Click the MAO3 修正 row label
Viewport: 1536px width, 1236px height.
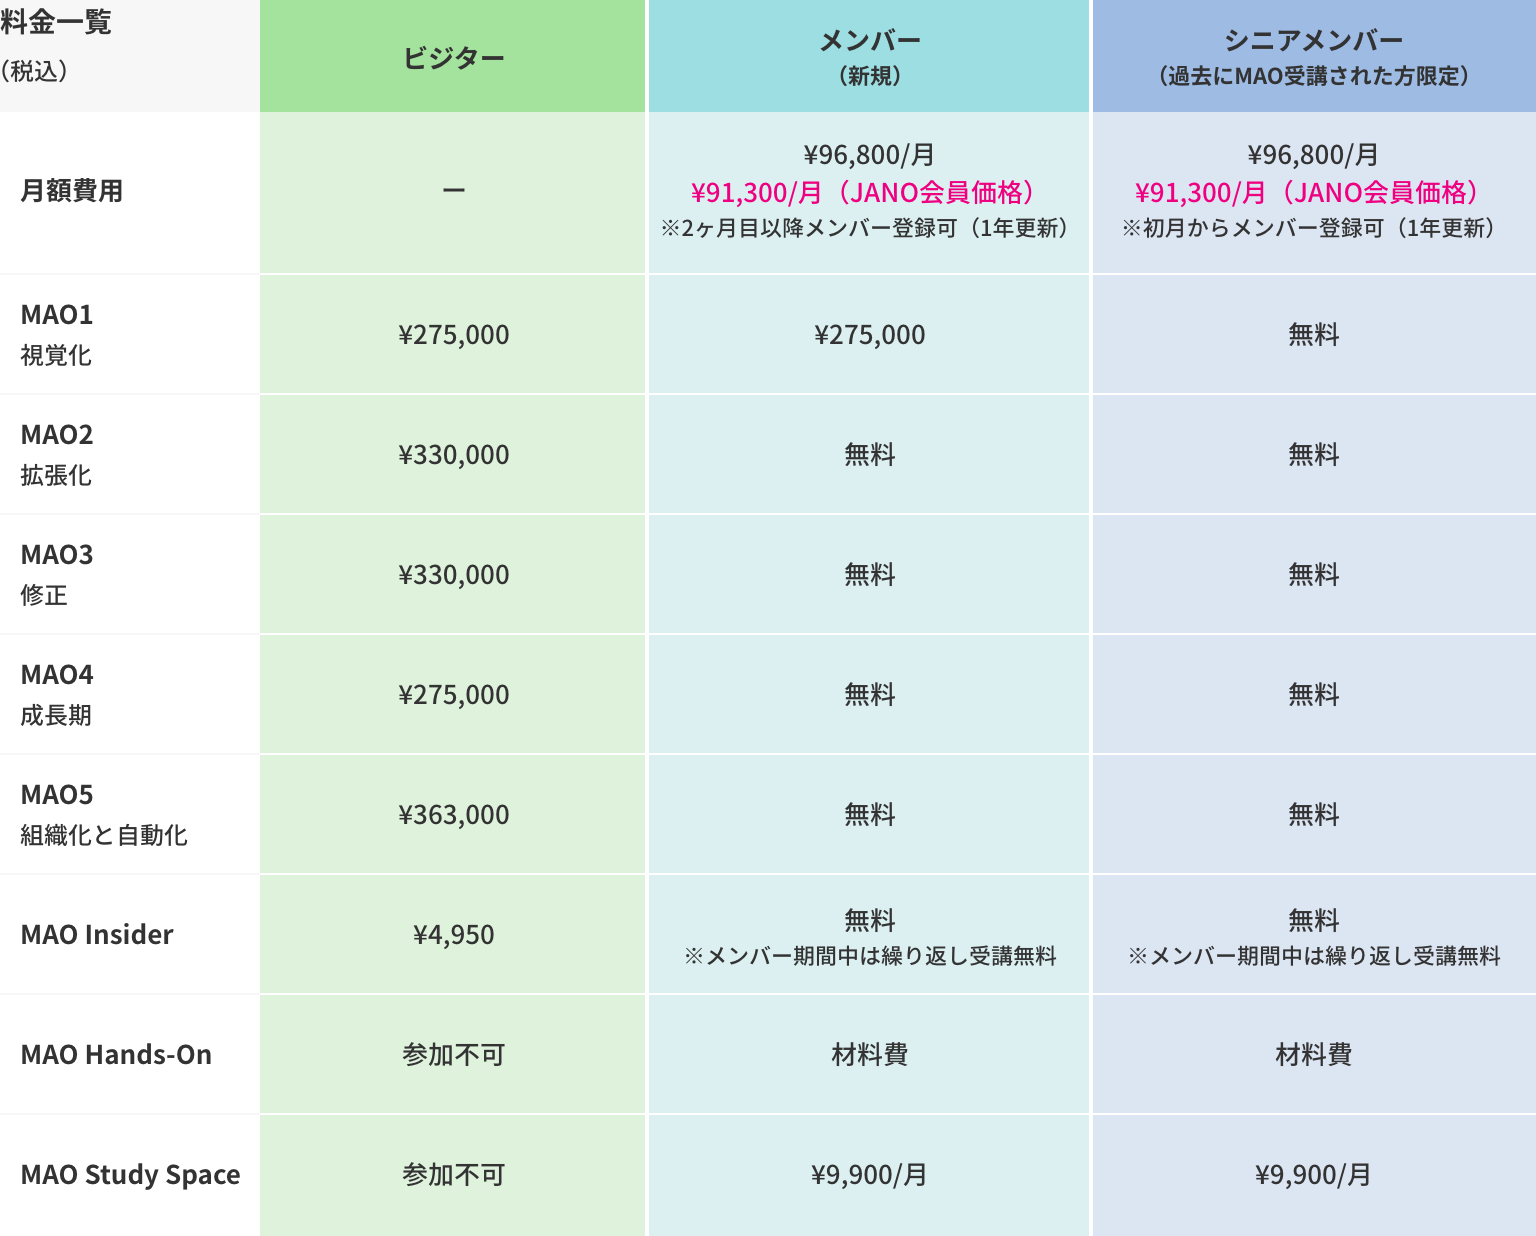(x=57, y=574)
